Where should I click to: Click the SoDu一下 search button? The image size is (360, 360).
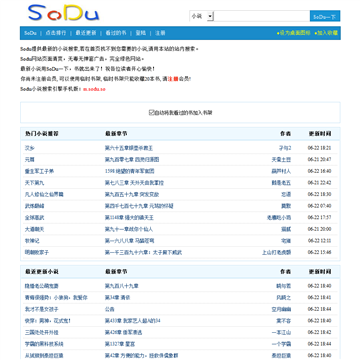pyautogui.click(x=325, y=16)
